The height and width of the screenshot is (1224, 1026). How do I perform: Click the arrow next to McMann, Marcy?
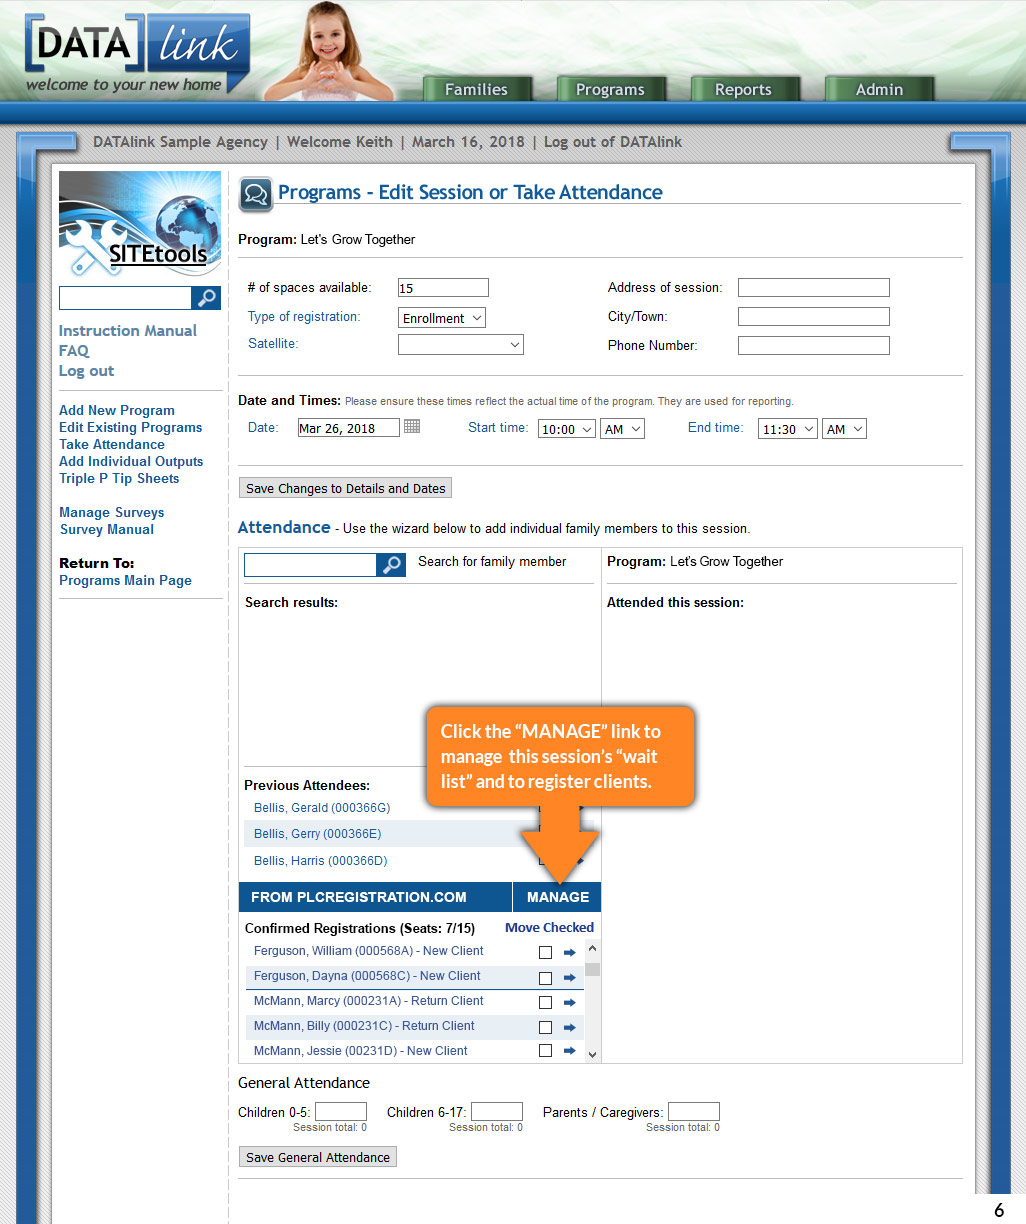pos(570,1002)
